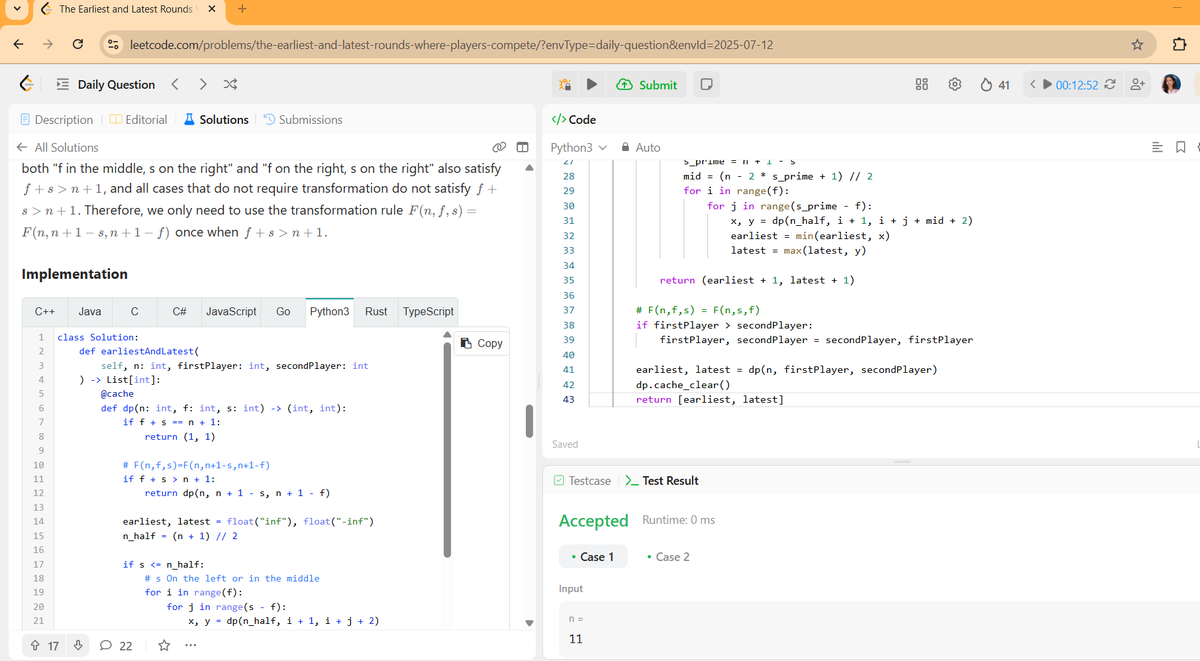The height and width of the screenshot is (661, 1200).
Task: Star the solution to favorite it
Action: tap(163, 645)
